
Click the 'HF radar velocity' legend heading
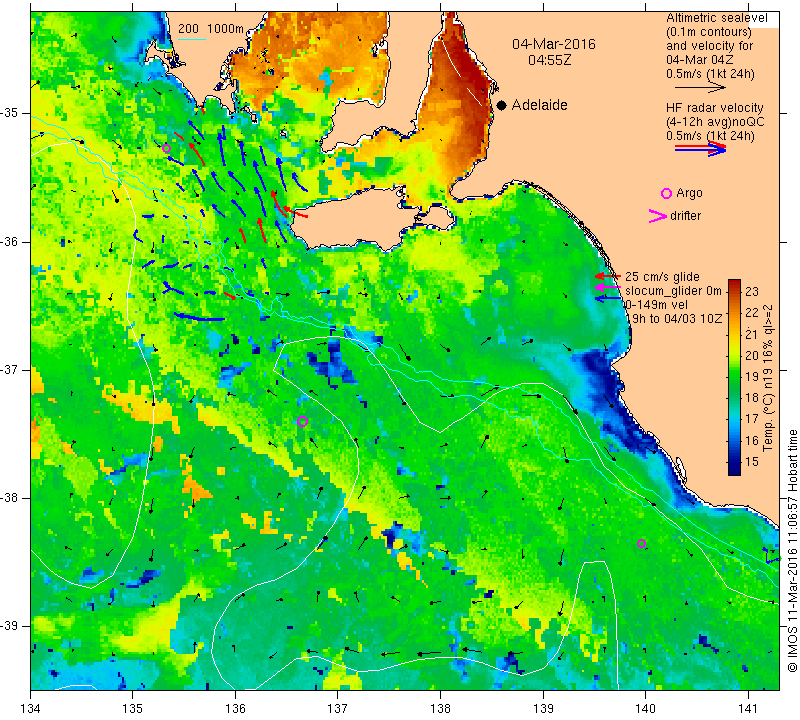point(714,108)
